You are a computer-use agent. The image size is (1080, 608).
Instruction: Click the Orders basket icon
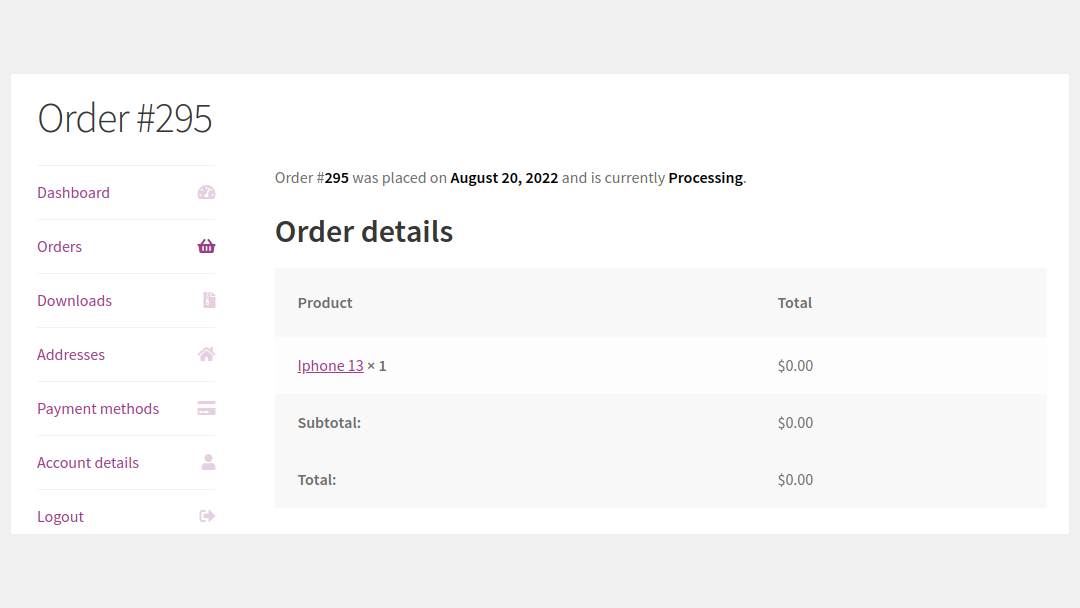coord(206,247)
